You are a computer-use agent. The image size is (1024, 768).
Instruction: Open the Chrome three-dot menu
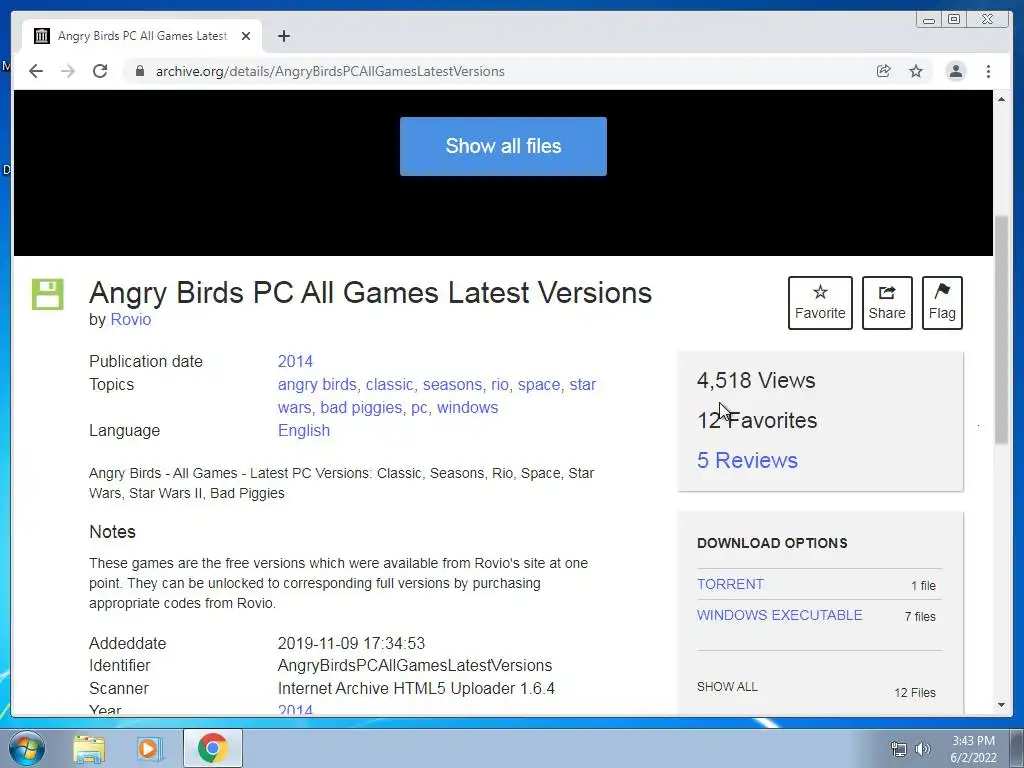click(988, 71)
